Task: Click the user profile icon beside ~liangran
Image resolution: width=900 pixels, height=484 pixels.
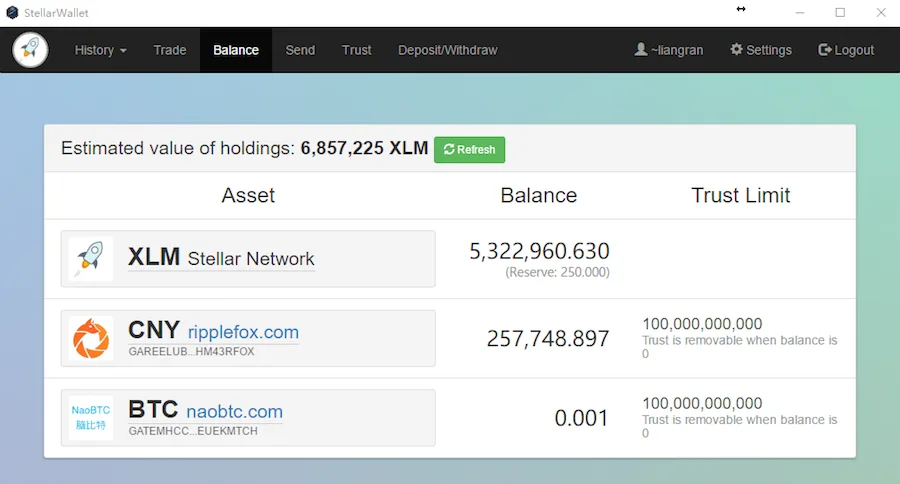Action: (640, 50)
